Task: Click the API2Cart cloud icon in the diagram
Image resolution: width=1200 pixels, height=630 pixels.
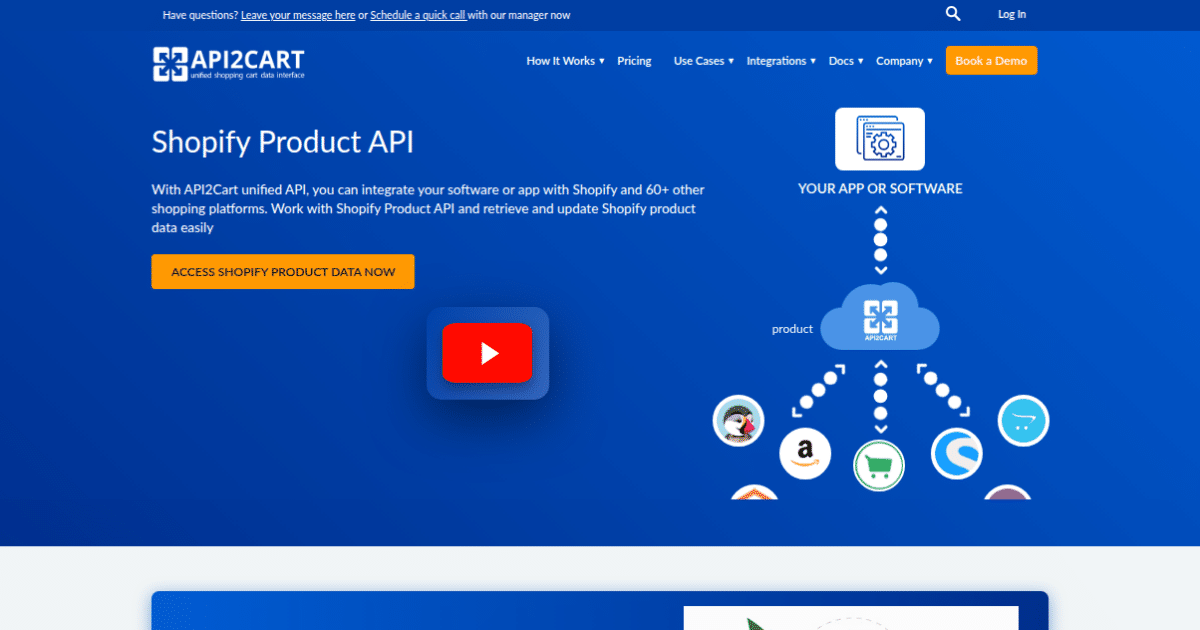Action: (880, 318)
